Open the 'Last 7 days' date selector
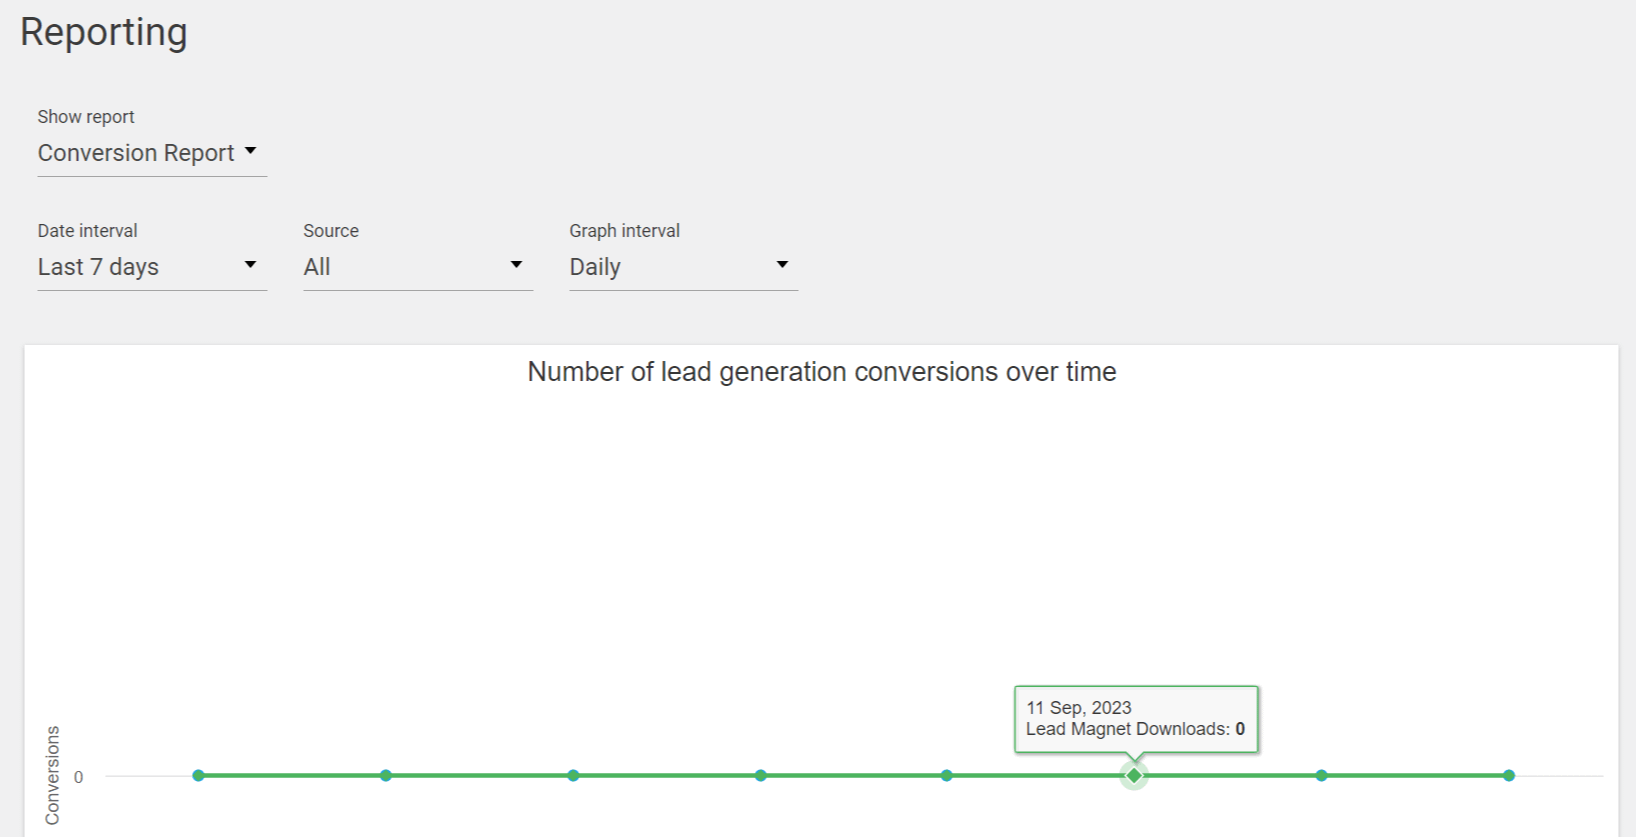The image size is (1636, 837). [x=99, y=267]
